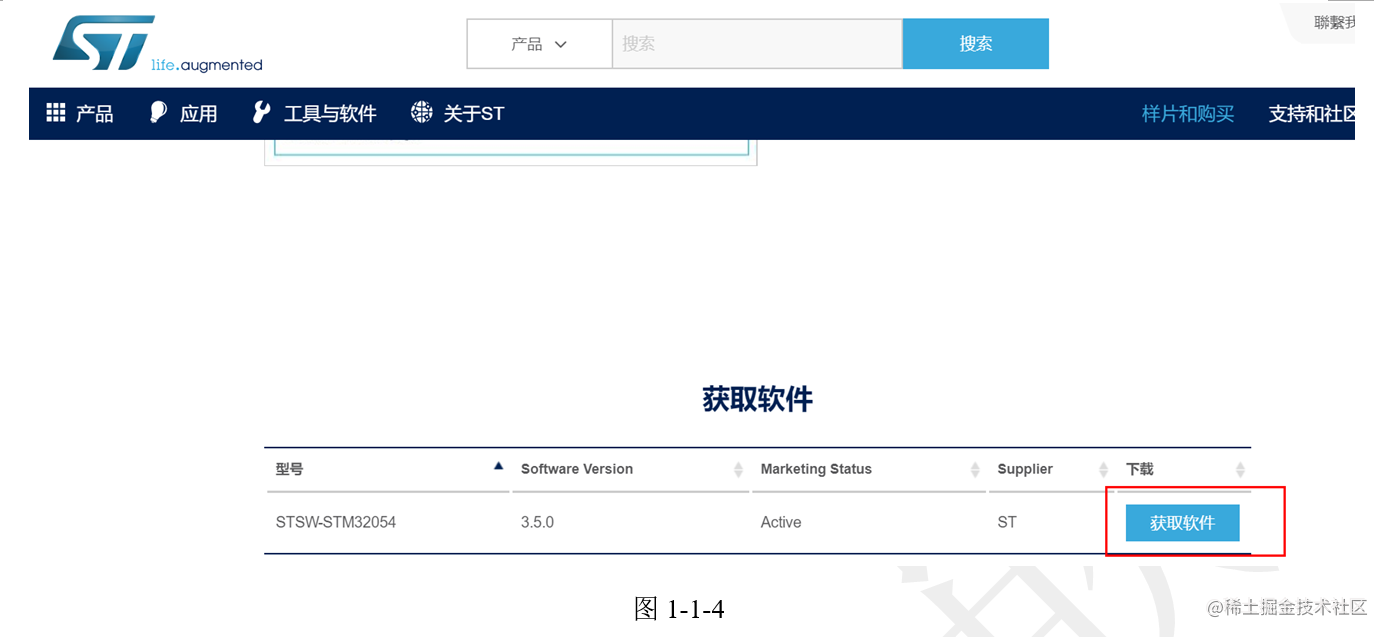The width and height of the screenshot is (1387, 637).
Task: Open the 产品 search category dropdown
Action: tap(539, 44)
